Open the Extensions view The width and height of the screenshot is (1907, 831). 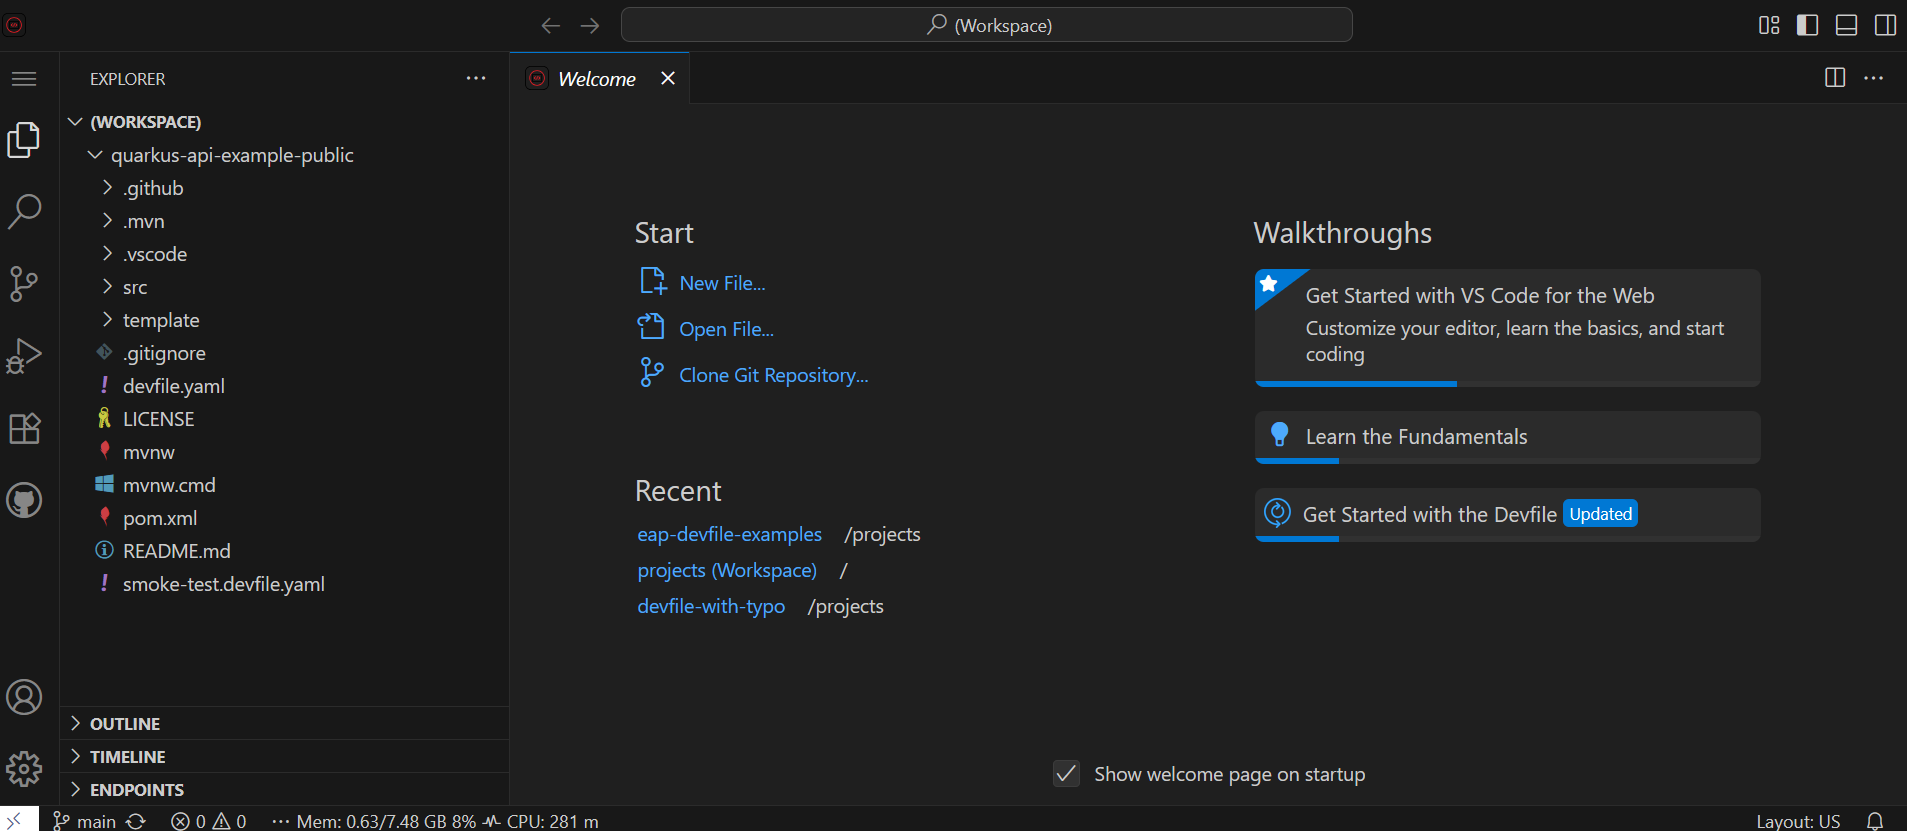coord(24,428)
